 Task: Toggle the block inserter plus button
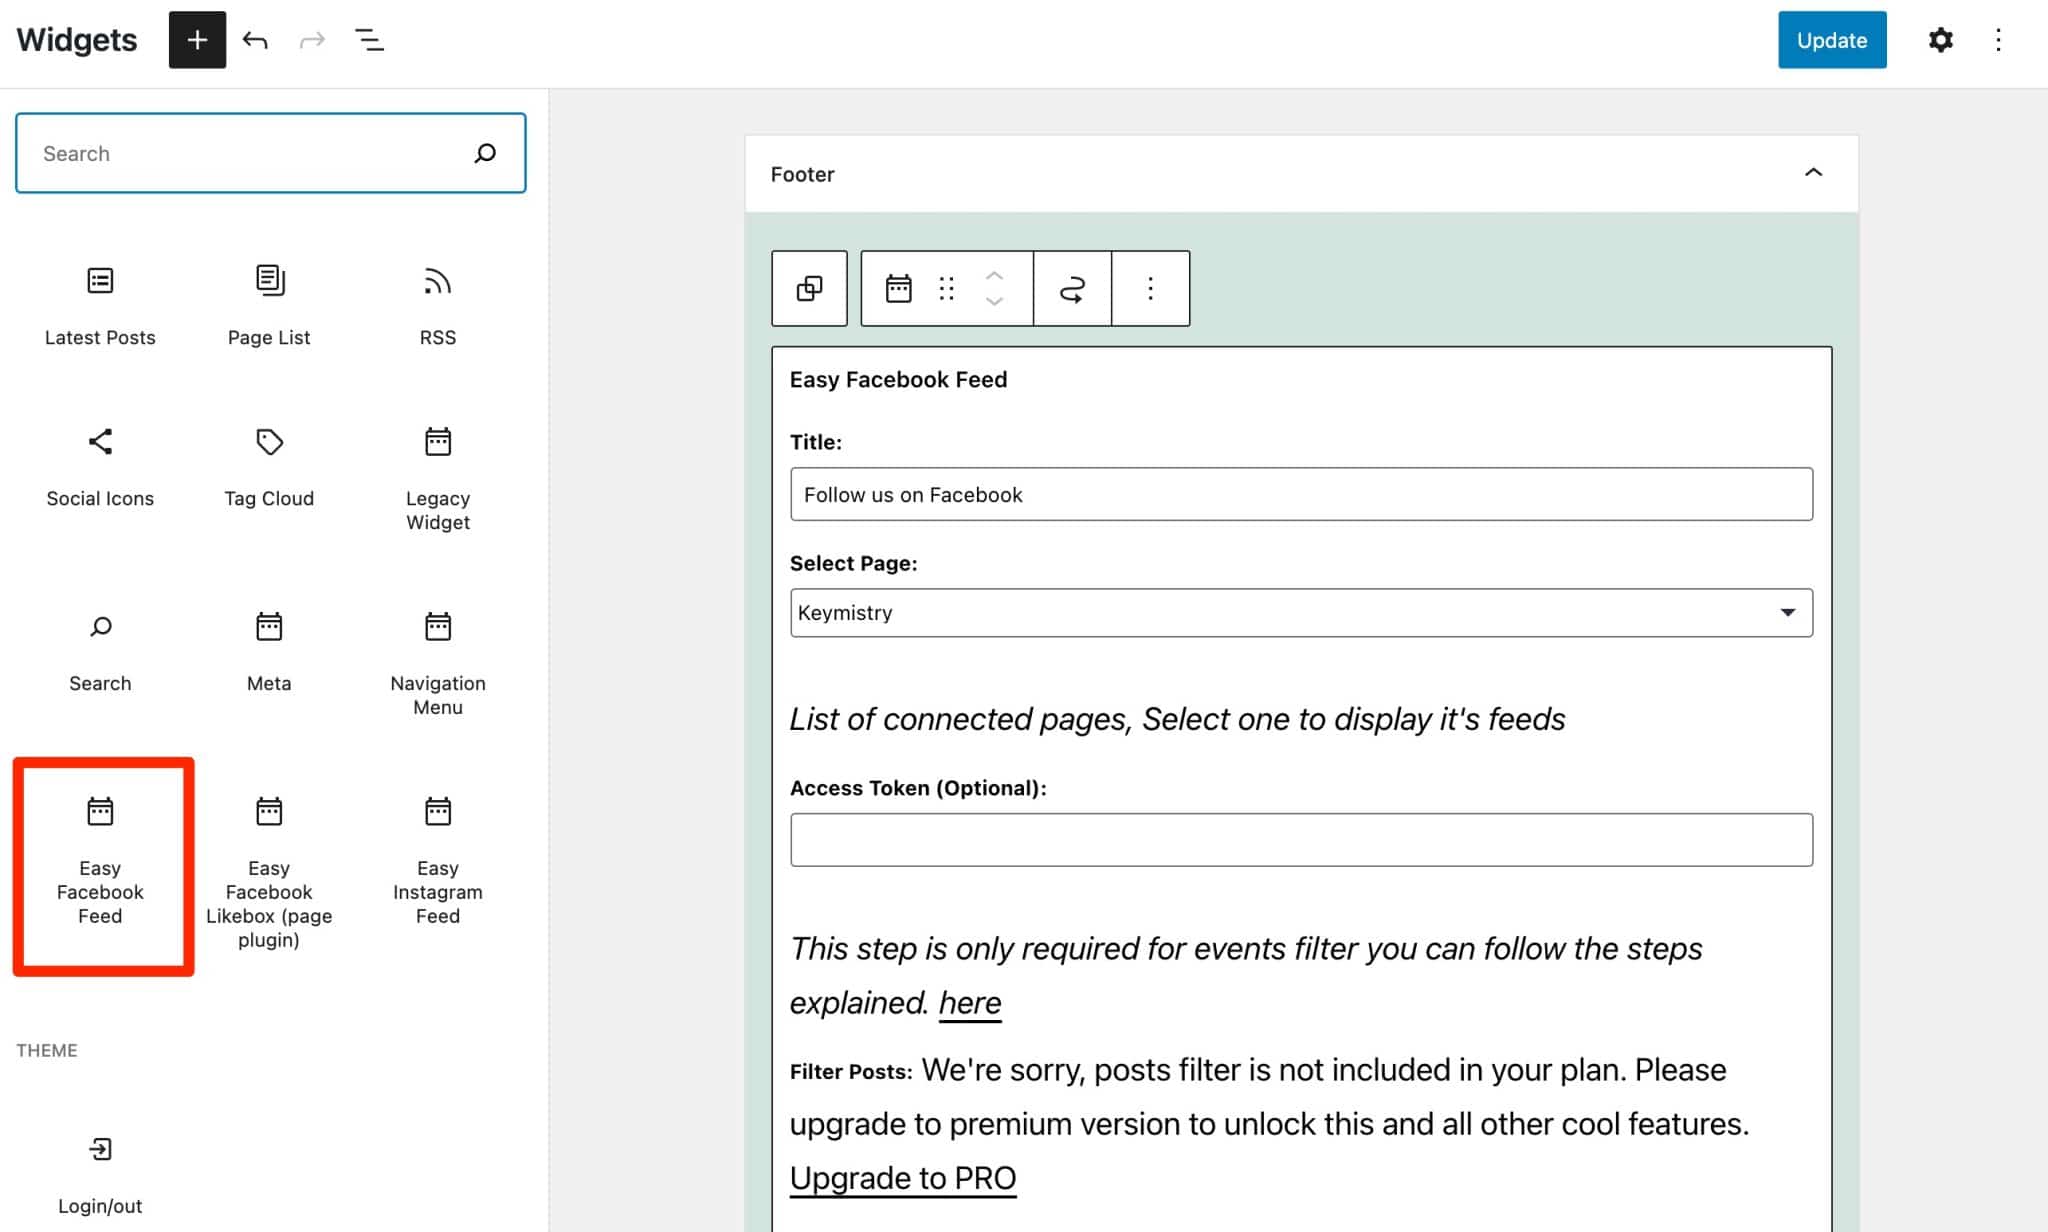(x=197, y=40)
